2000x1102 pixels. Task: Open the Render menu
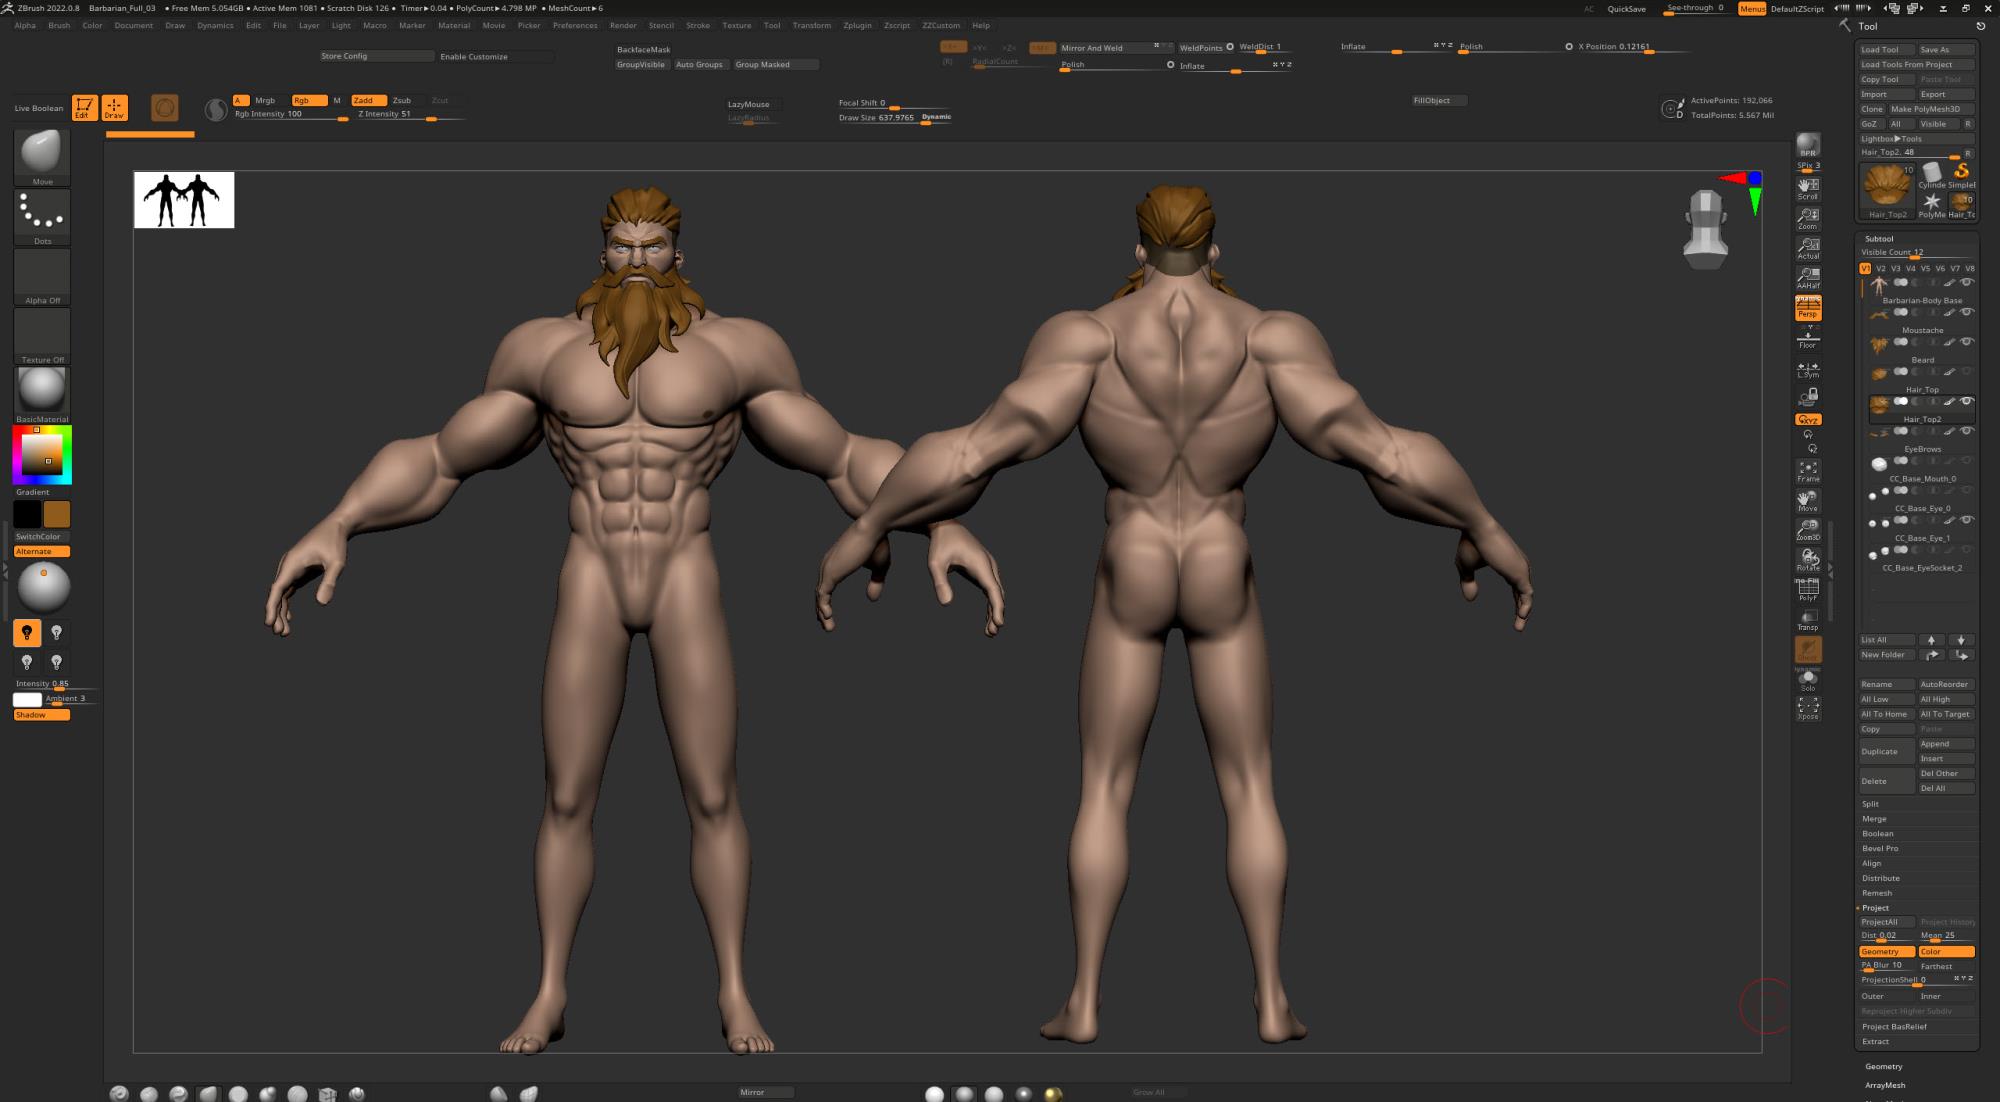623,26
